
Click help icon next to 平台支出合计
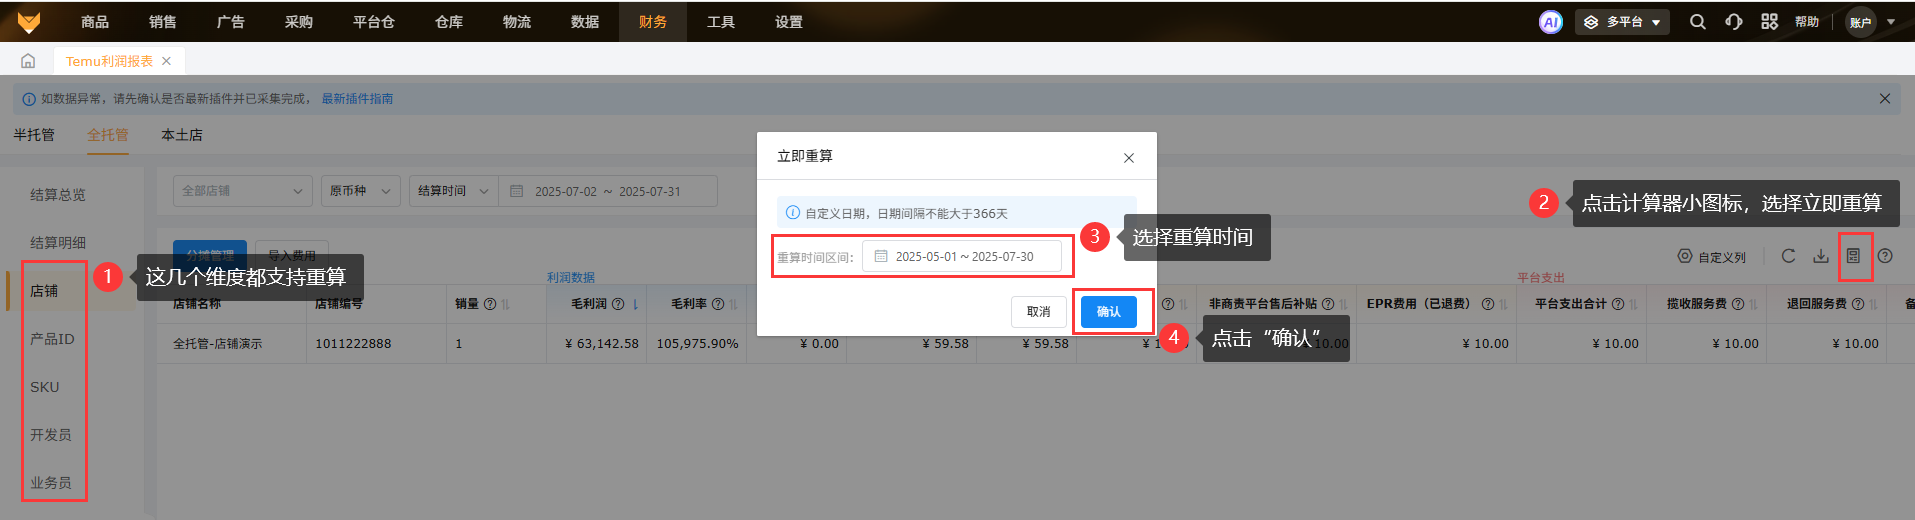click(1618, 304)
